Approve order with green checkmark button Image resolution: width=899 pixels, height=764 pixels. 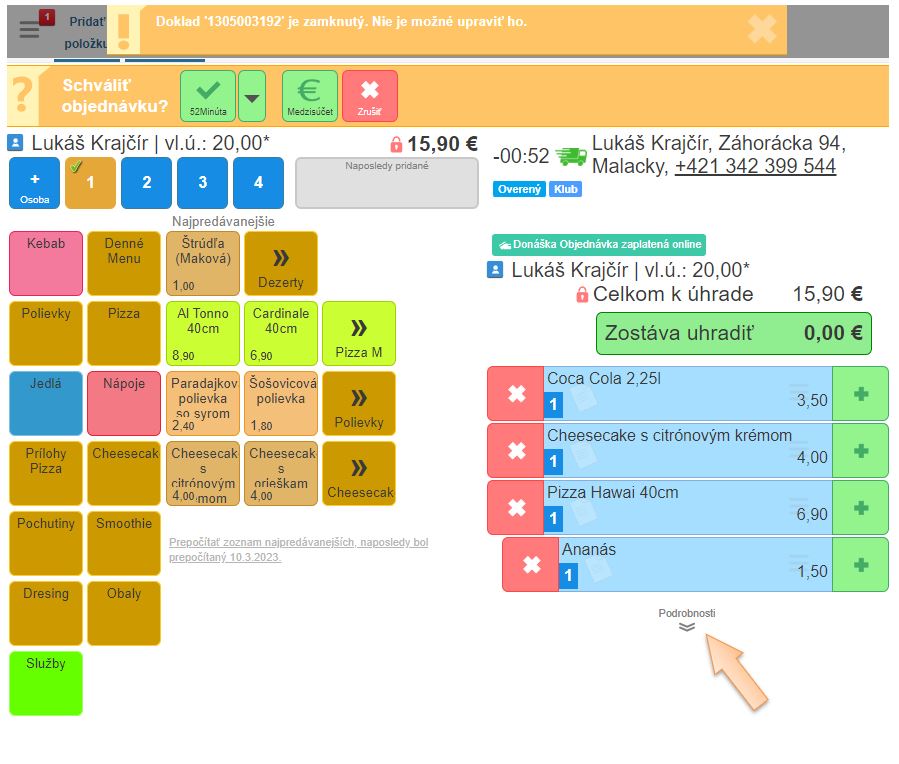point(208,96)
